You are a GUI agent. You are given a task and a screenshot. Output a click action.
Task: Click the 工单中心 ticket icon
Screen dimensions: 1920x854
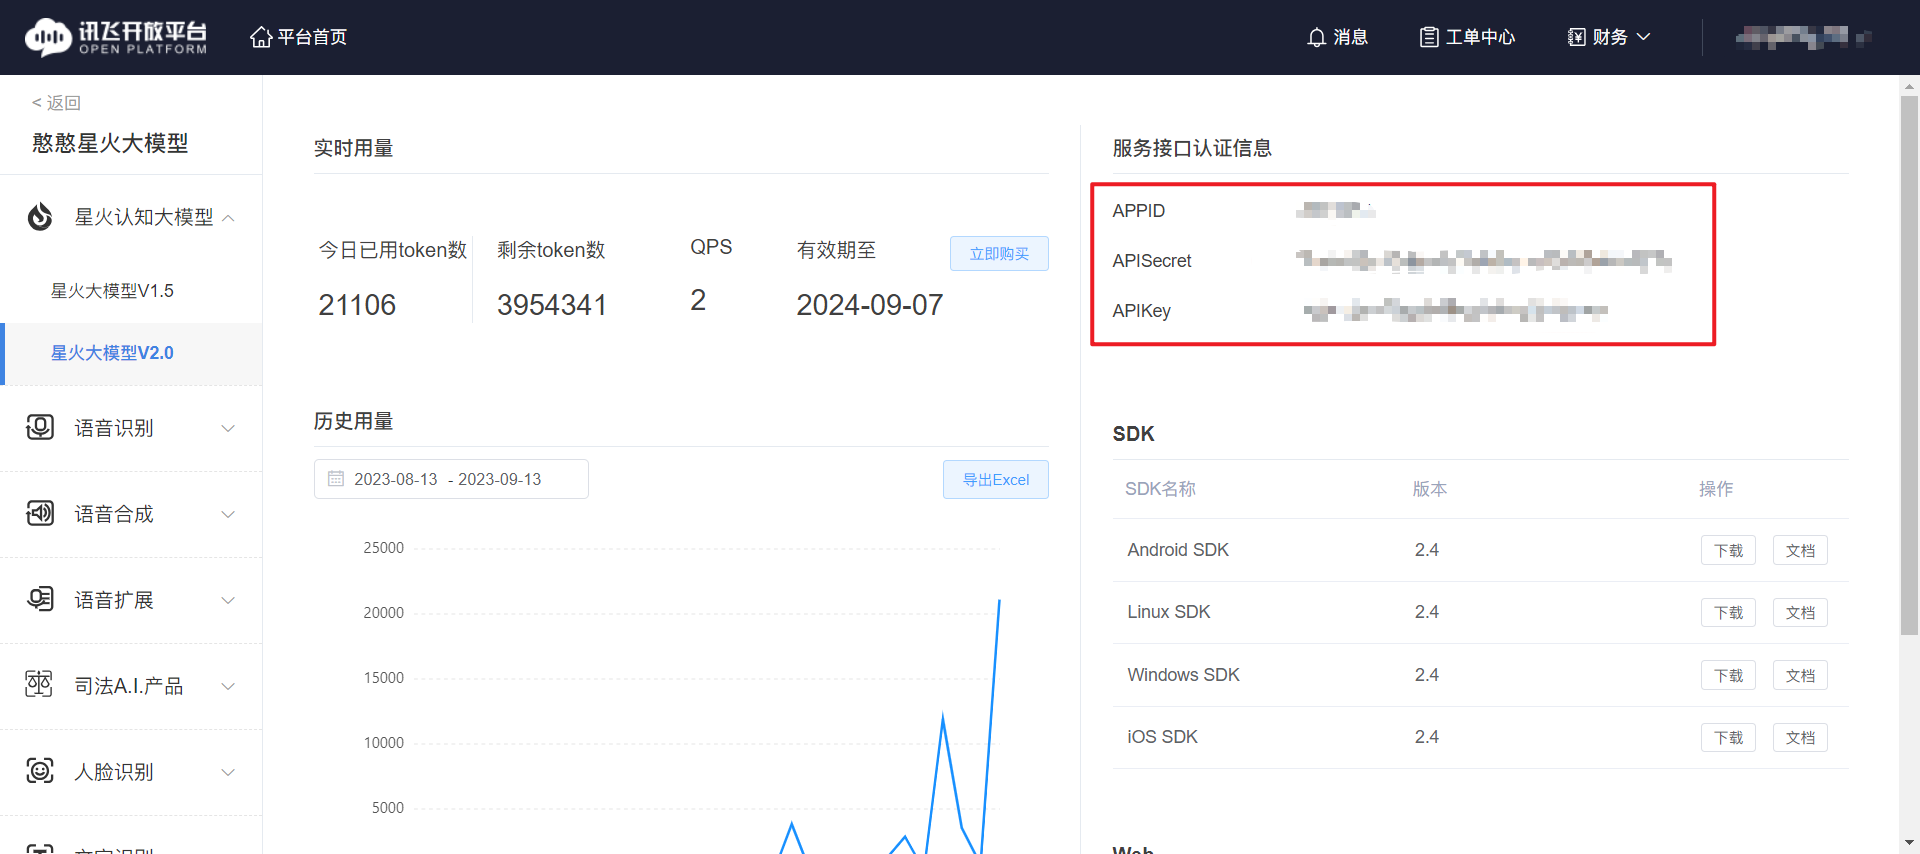[1429, 37]
